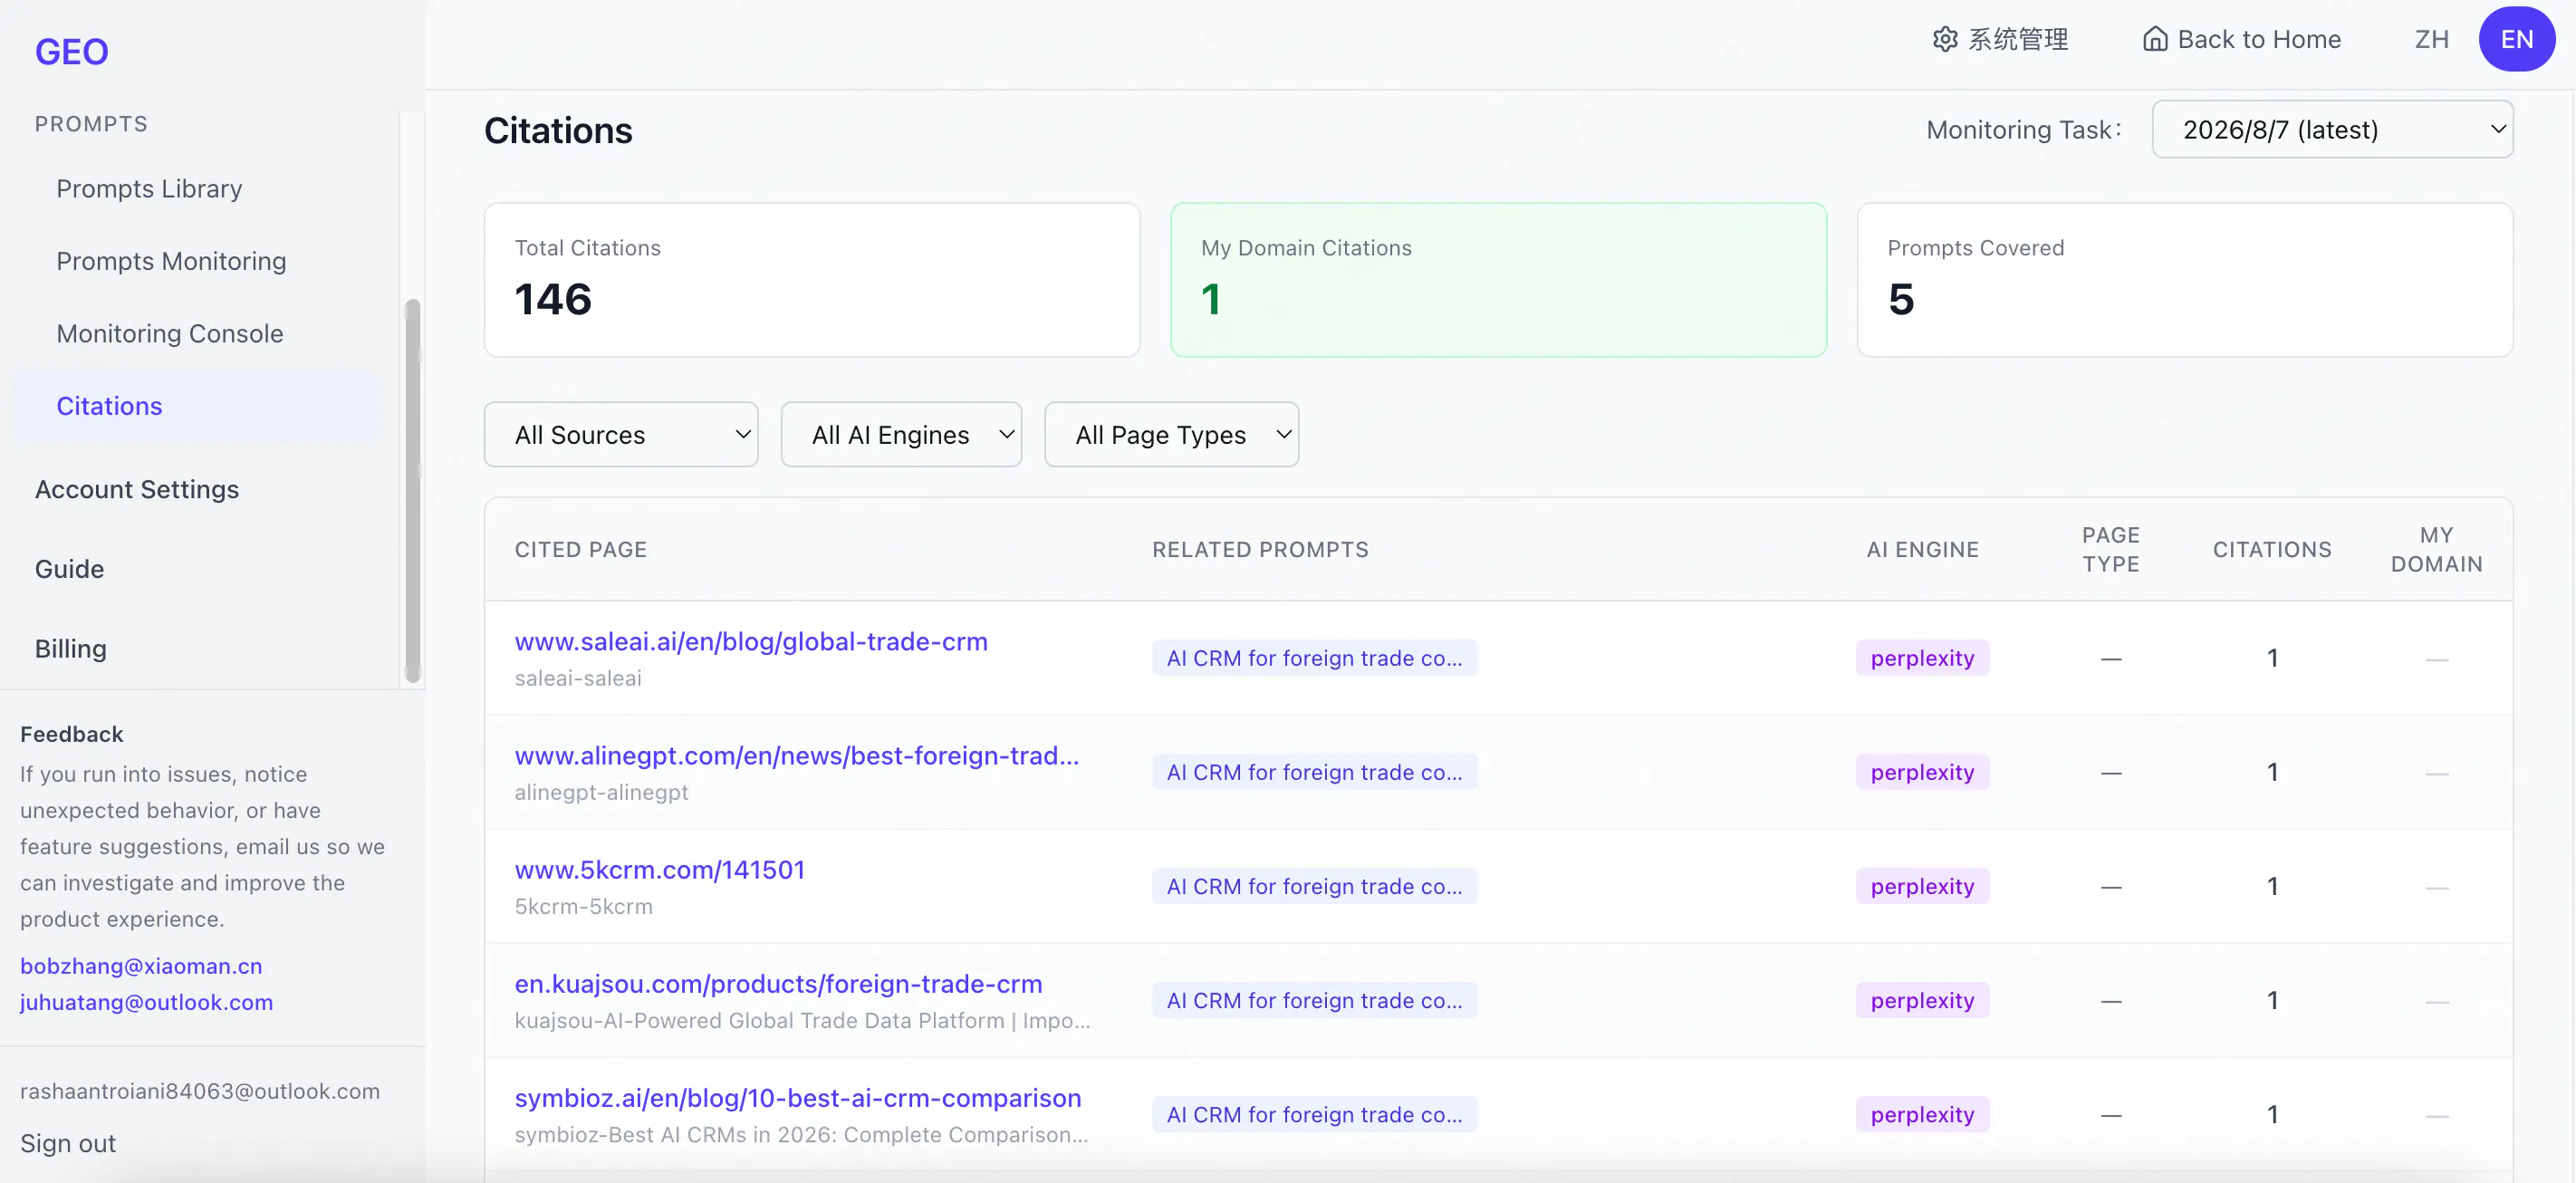2576x1183 pixels.
Task: Click the CITATIONS column header
Action: (2271, 549)
